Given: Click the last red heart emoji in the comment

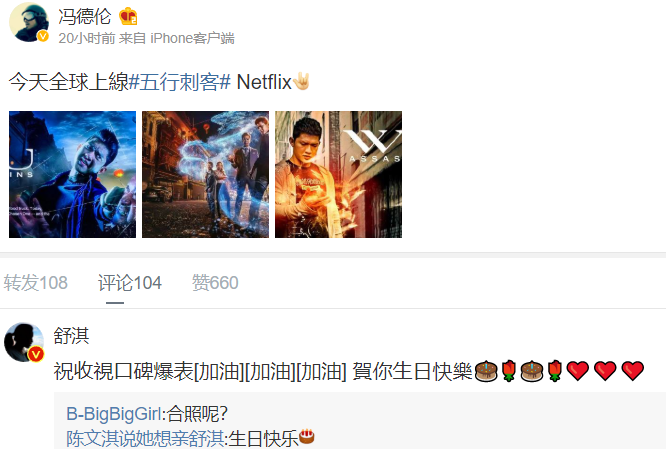Looking at the screenshot, I should pyautogui.click(x=632, y=371).
